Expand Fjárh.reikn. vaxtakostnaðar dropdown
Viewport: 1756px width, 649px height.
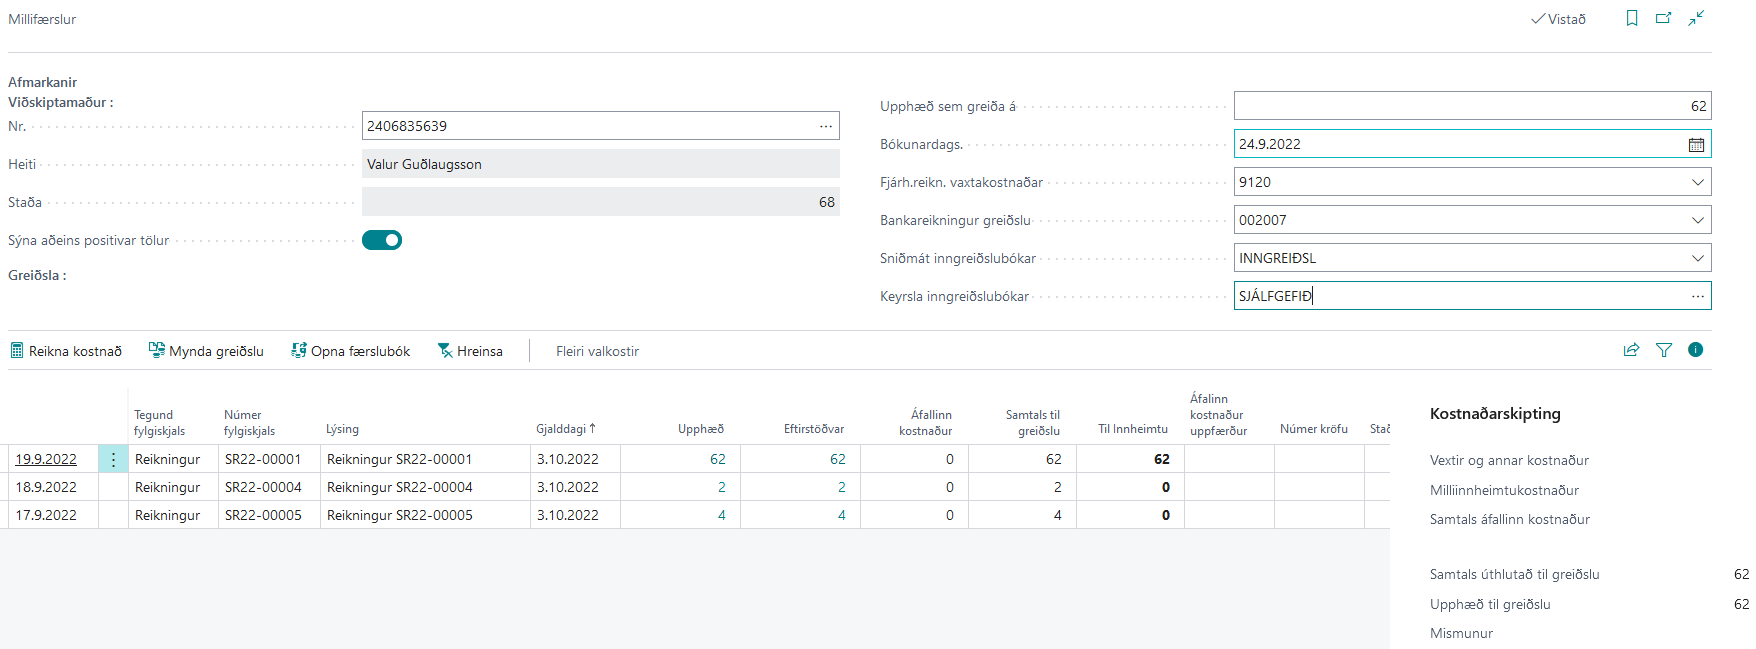point(1697,182)
